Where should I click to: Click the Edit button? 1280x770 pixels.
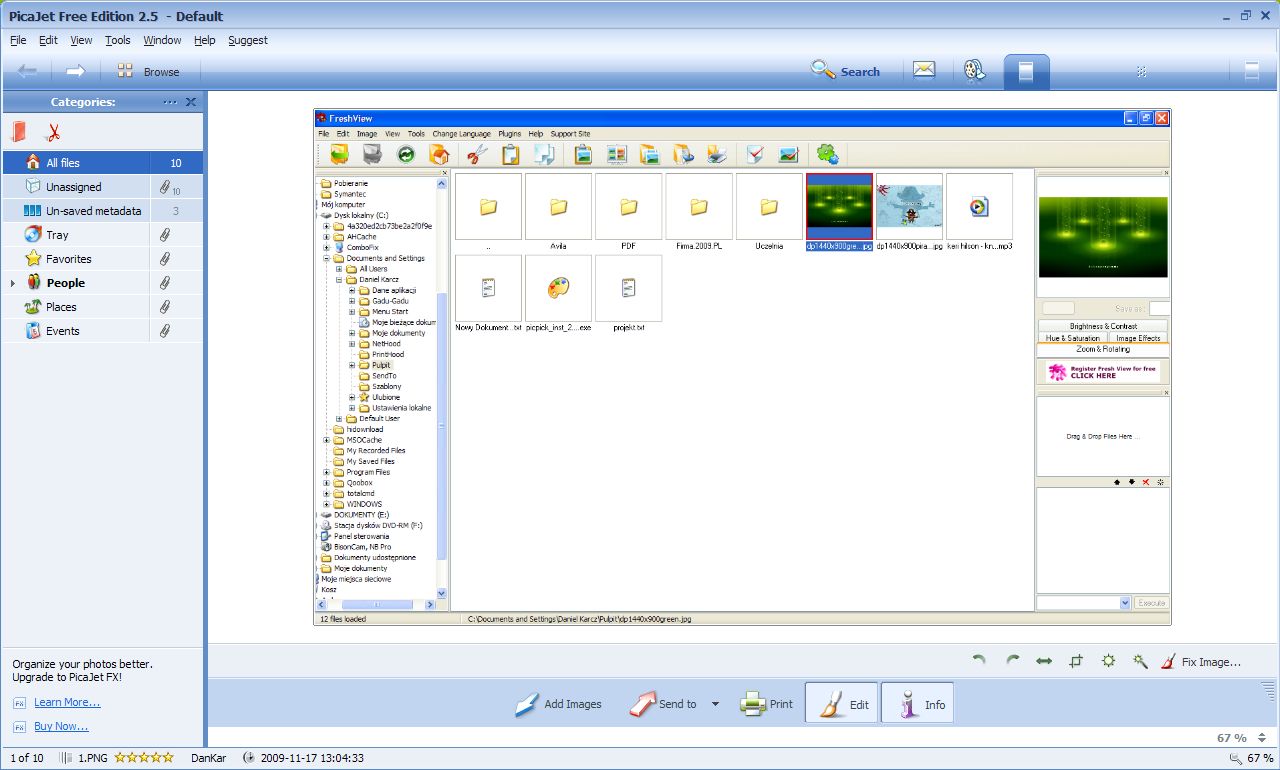click(x=842, y=704)
